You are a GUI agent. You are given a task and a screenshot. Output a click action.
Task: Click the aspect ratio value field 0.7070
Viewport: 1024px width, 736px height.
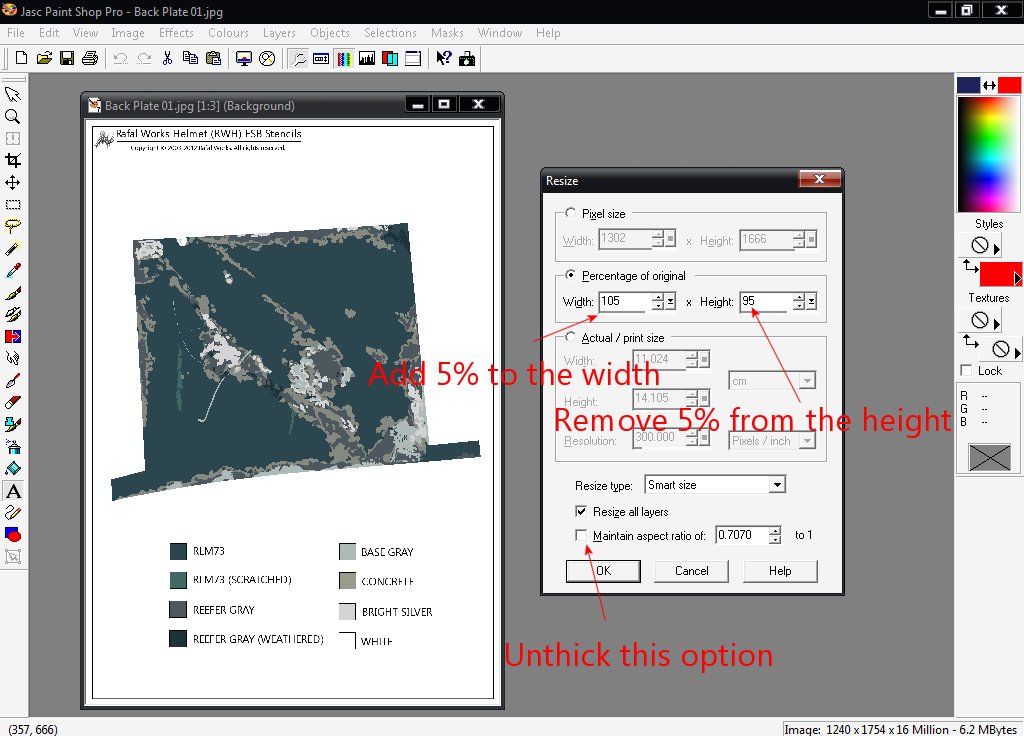pos(741,535)
